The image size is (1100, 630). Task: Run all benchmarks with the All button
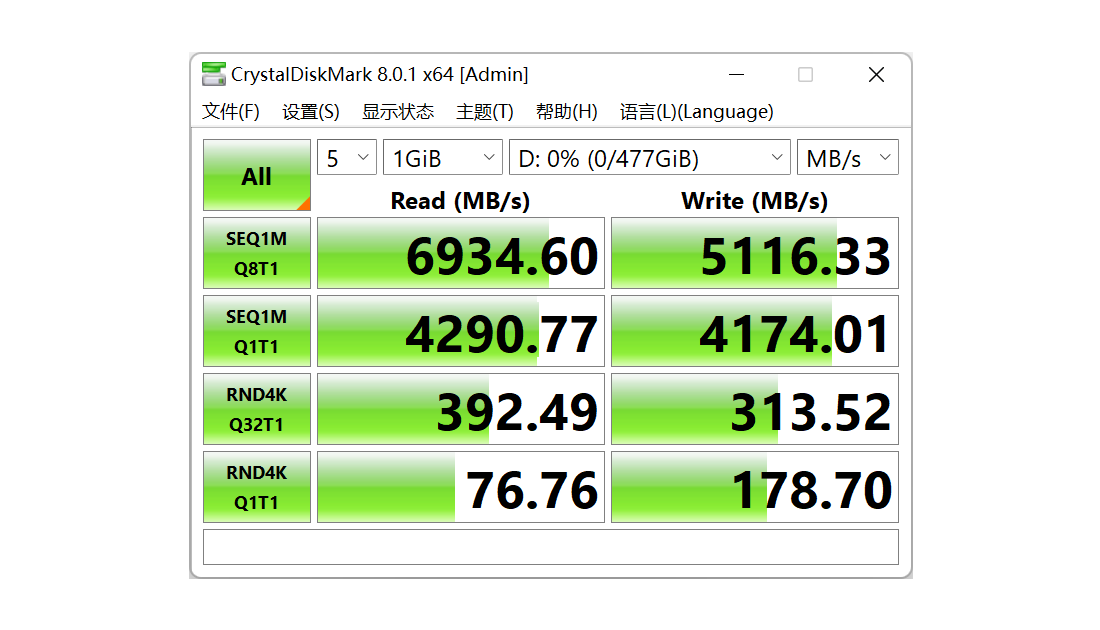pos(257,175)
